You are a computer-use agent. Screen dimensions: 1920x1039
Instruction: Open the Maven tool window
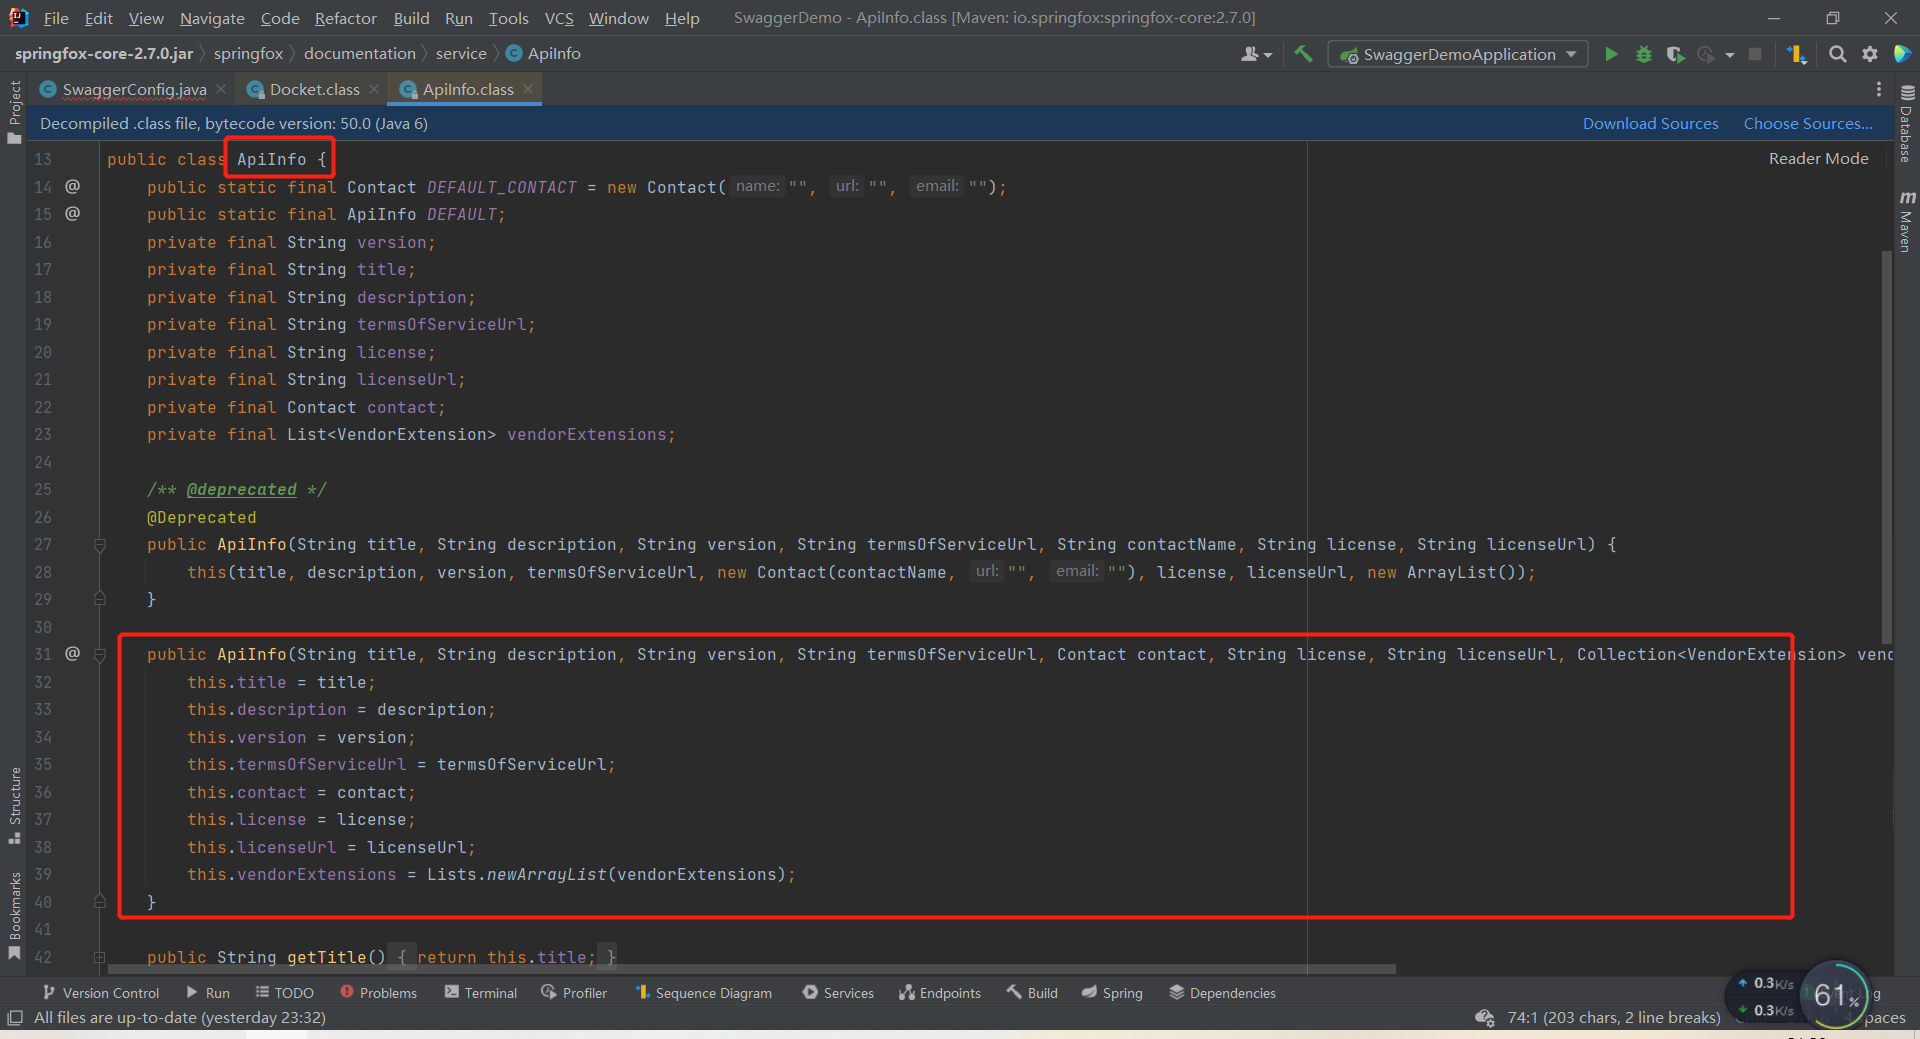[1906, 221]
